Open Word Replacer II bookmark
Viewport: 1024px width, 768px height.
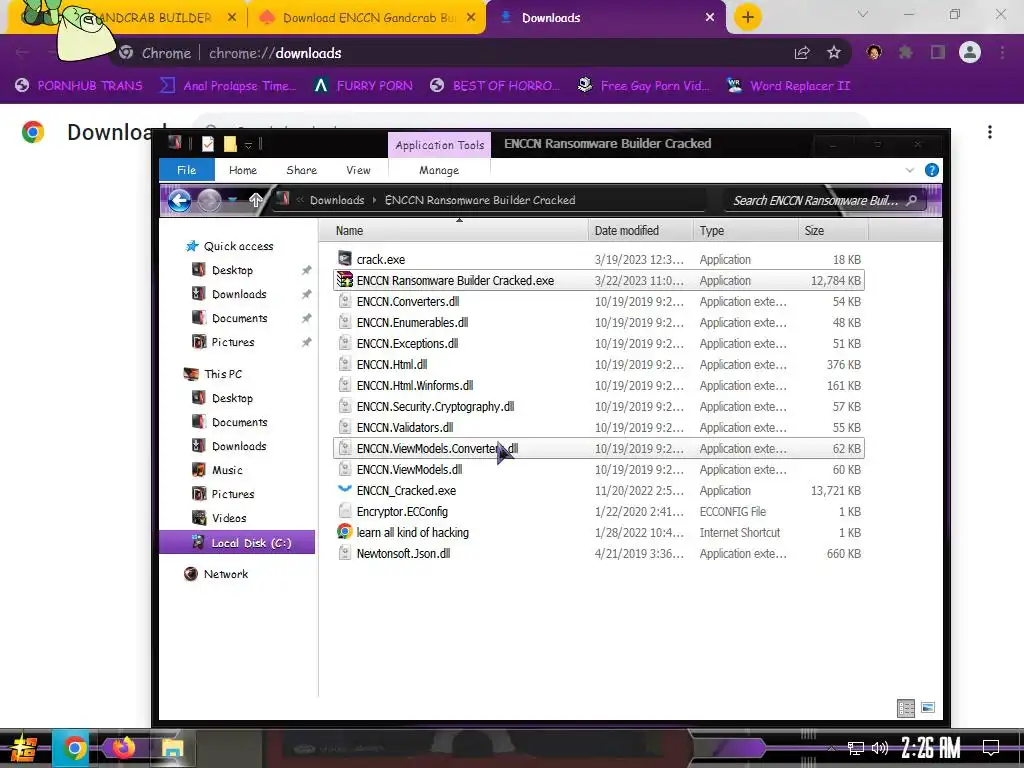[788, 86]
